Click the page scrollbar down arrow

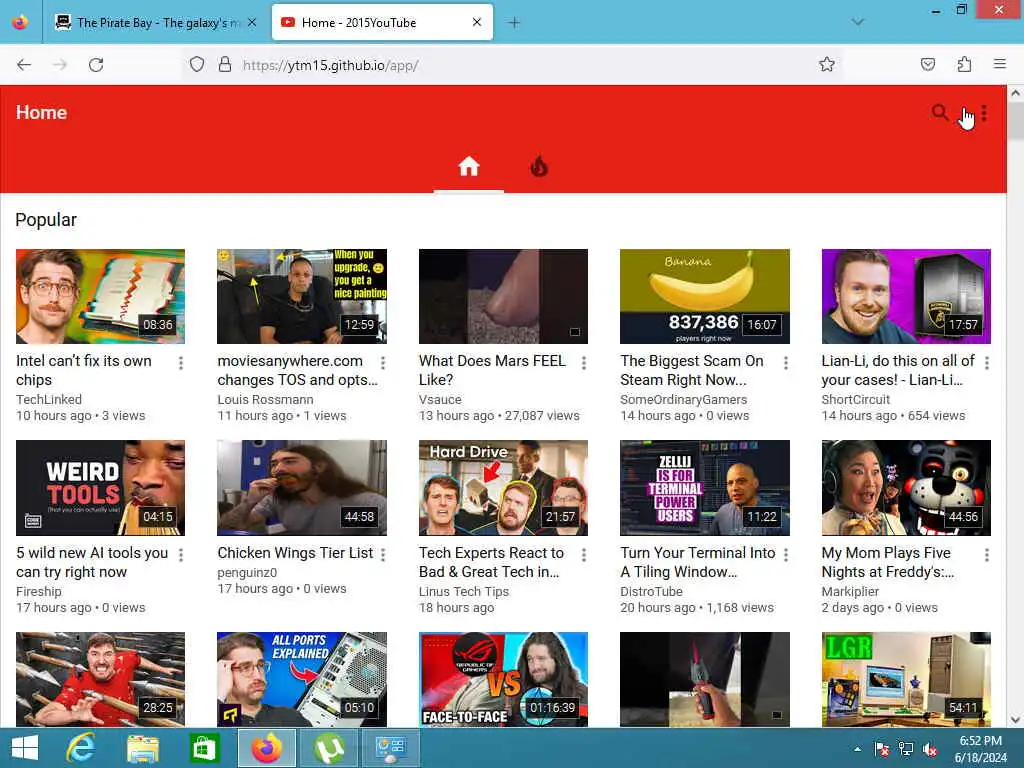[x=1016, y=720]
